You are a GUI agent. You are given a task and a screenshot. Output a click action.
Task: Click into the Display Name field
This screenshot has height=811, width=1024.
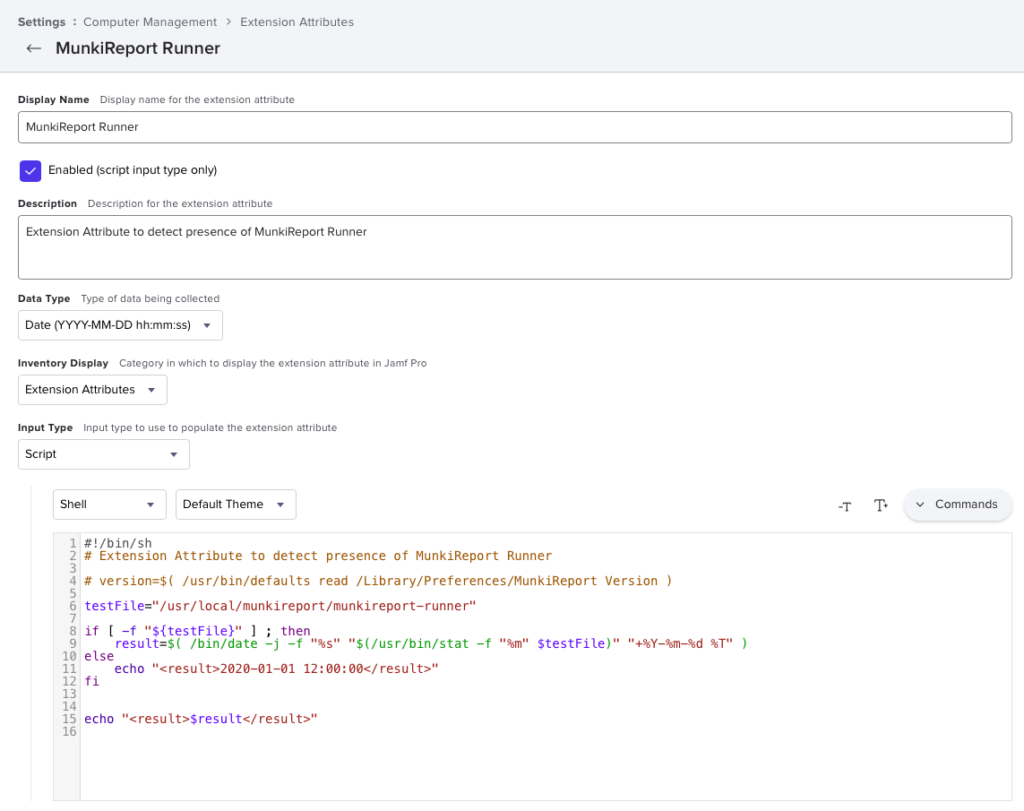click(514, 127)
